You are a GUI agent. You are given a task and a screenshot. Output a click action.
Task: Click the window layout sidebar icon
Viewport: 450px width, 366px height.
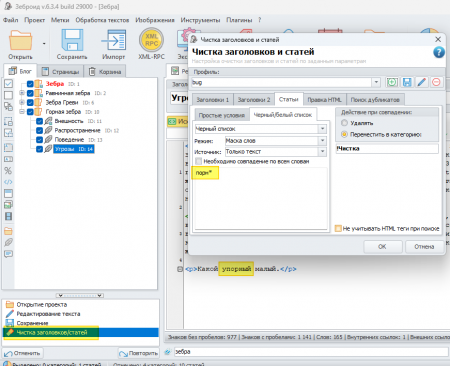click(x=8, y=193)
